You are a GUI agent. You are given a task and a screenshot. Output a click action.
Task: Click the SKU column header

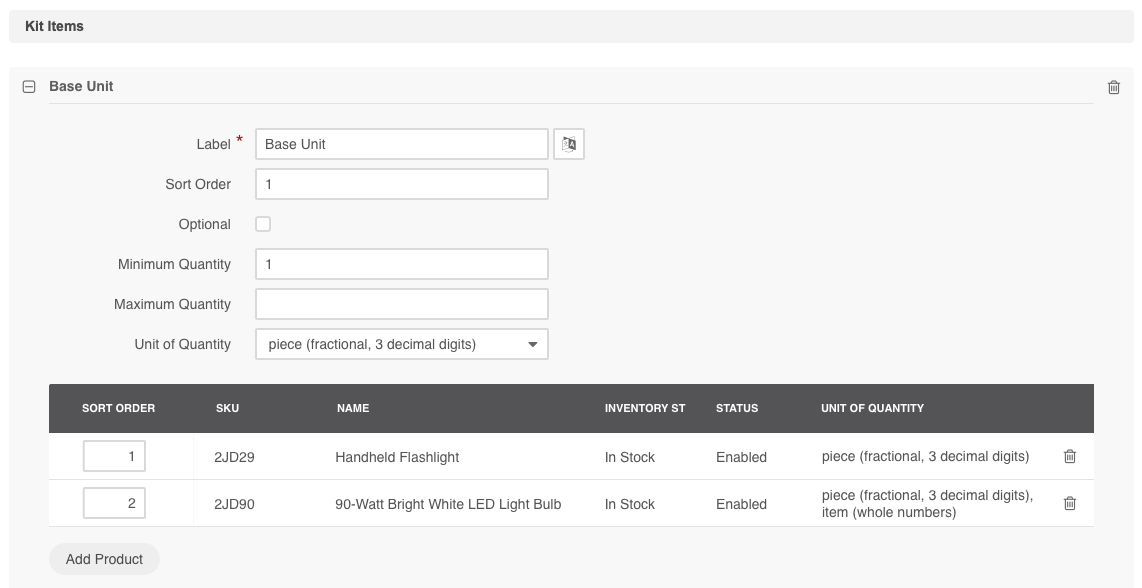coord(227,408)
